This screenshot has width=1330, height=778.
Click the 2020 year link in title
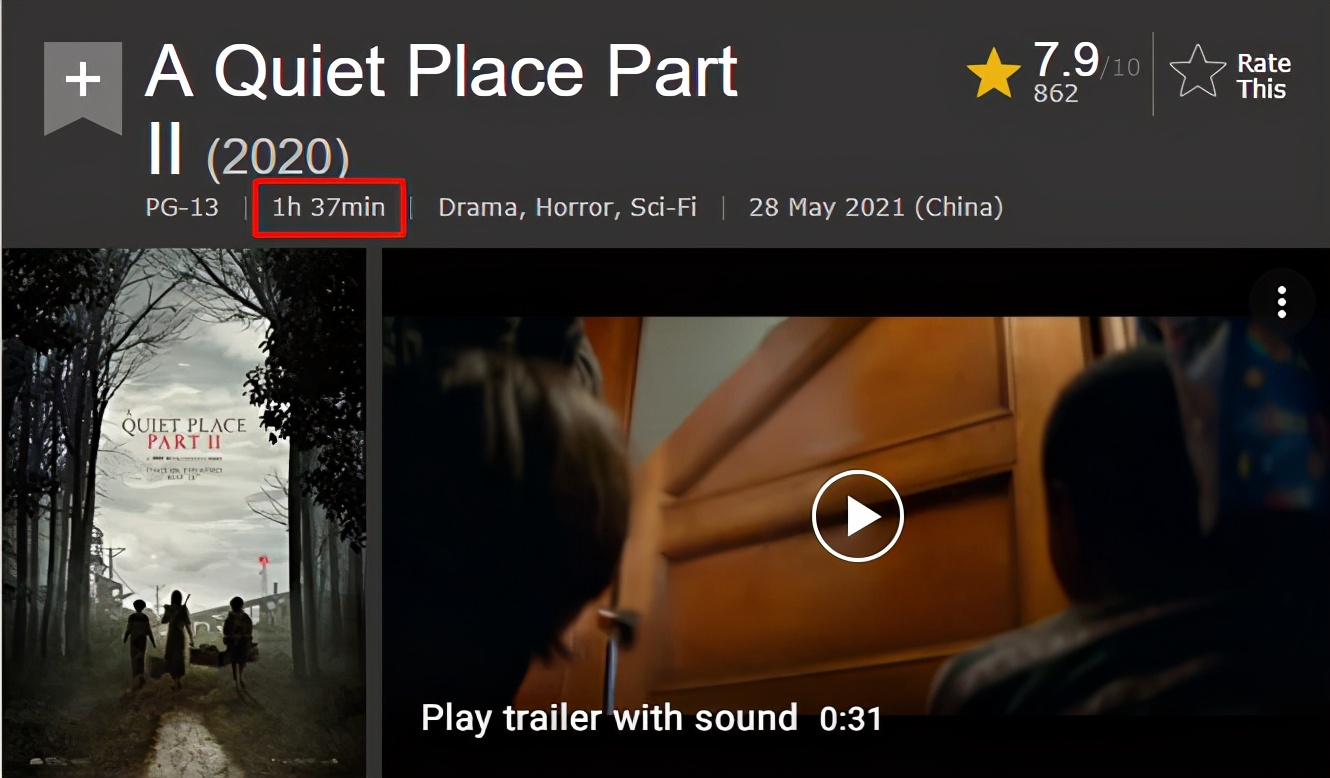coord(278,157)
